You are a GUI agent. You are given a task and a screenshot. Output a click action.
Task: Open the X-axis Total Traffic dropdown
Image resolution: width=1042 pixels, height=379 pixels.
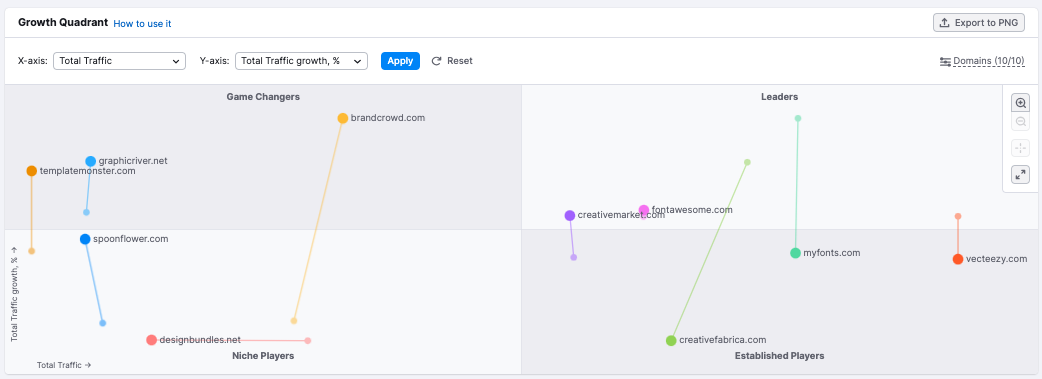[119, 61]
